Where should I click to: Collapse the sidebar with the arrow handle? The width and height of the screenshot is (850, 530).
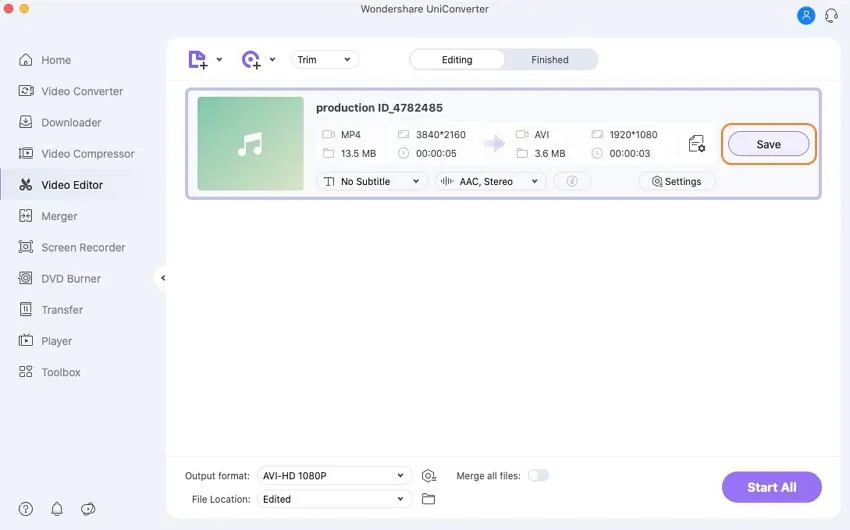[x=162, y=278]
